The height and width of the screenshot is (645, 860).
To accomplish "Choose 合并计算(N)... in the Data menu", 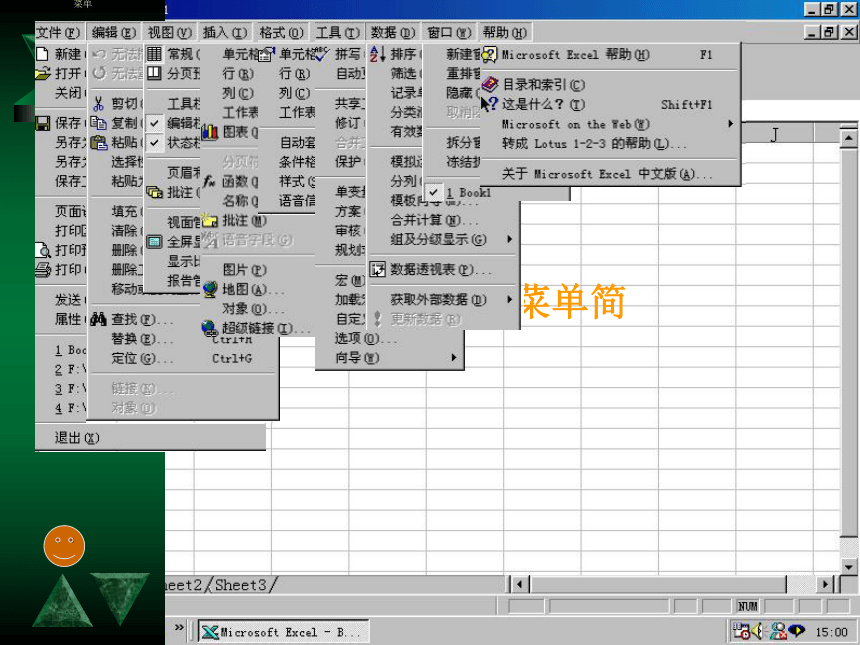I will click(434, 220).
